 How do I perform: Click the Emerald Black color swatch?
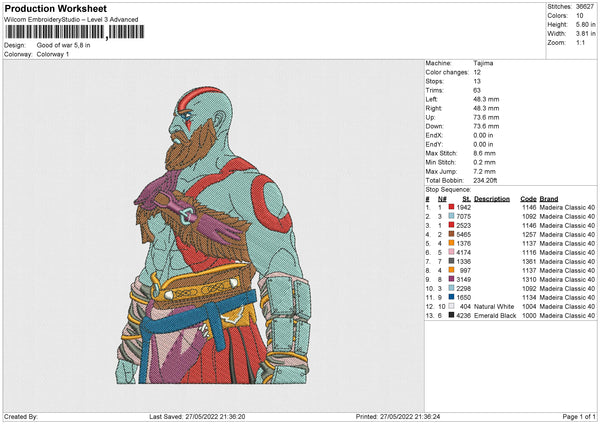452,315
